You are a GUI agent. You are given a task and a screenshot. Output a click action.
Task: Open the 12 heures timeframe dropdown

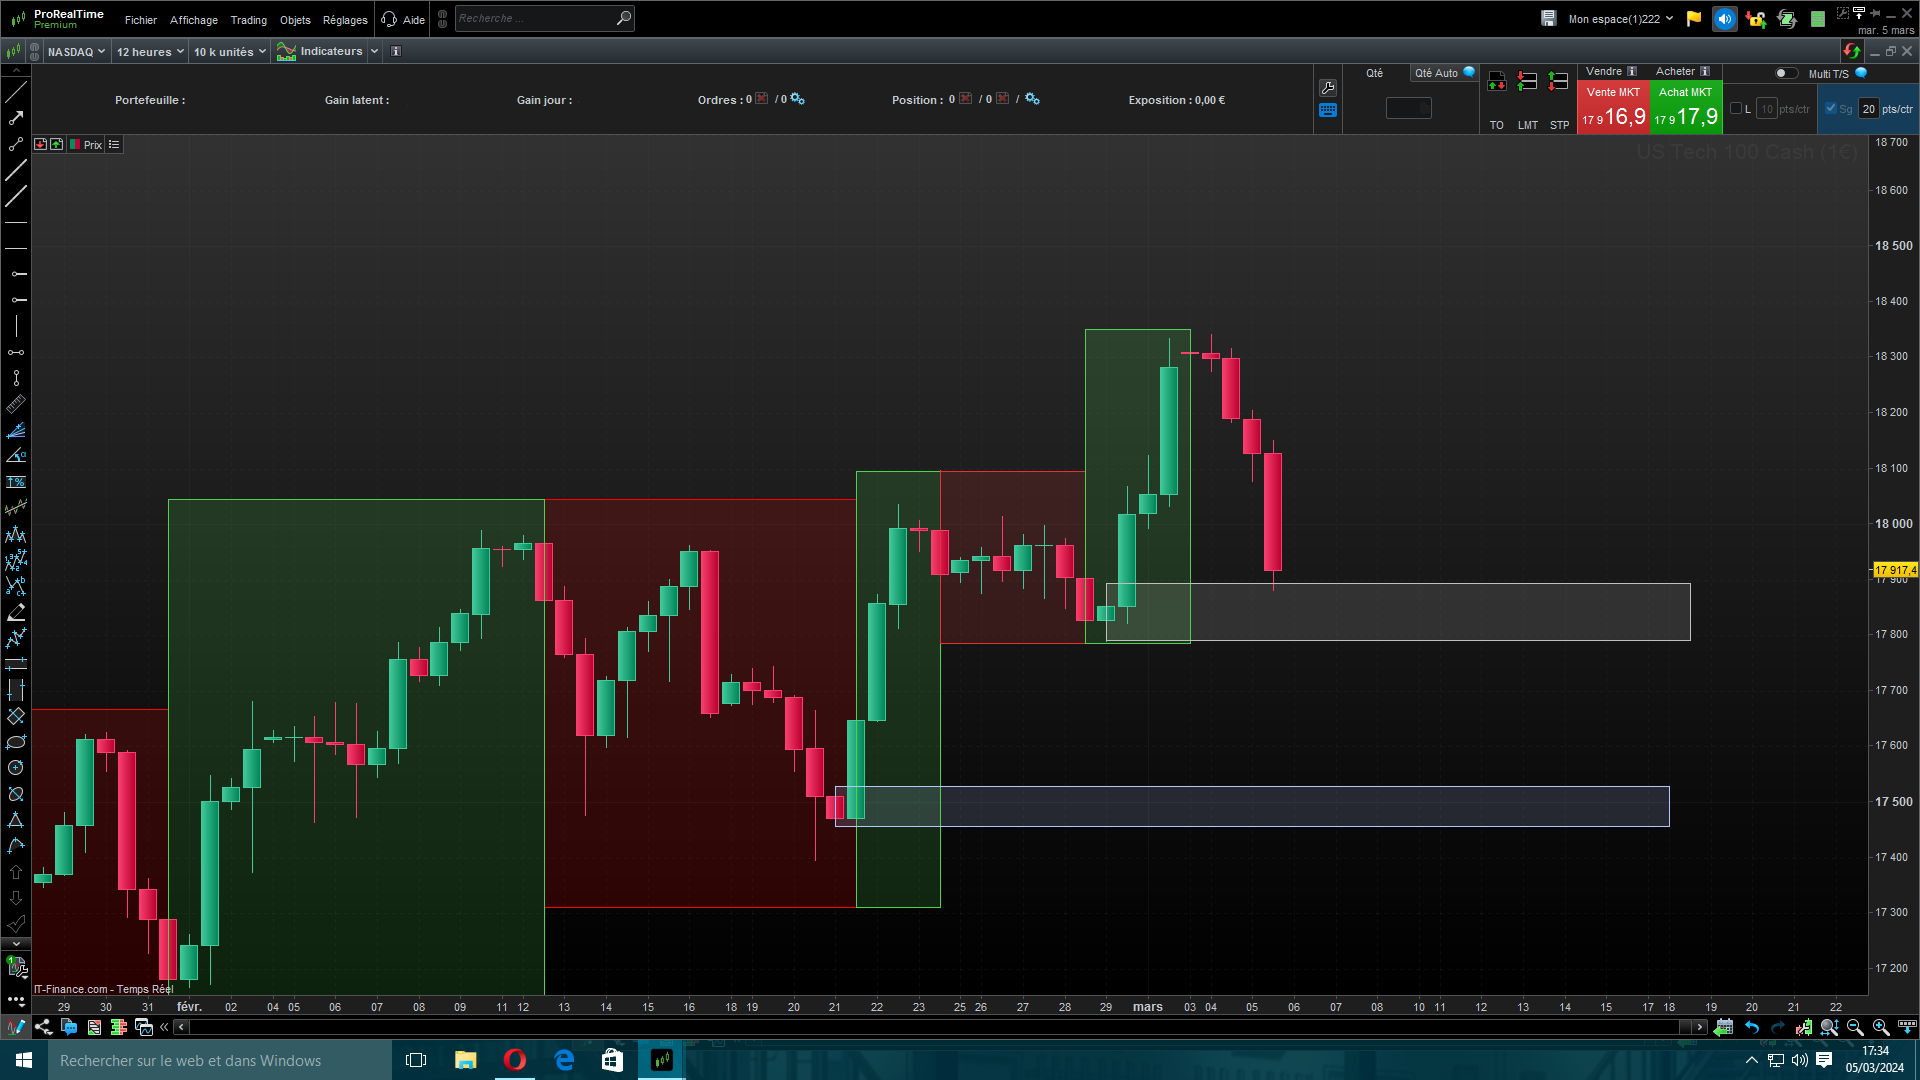(149, 52)
